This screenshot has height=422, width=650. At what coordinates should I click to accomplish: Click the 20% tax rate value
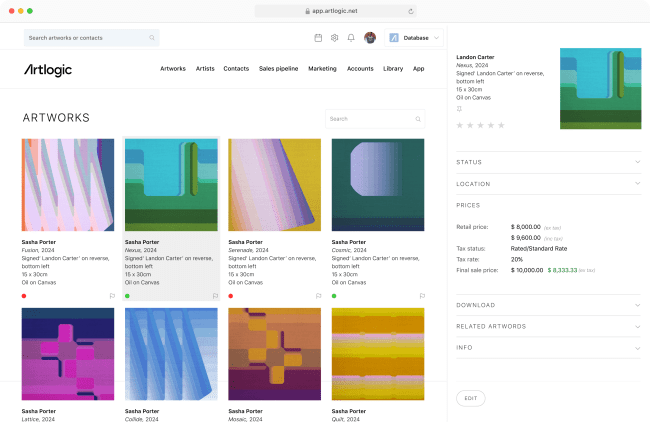517,260
